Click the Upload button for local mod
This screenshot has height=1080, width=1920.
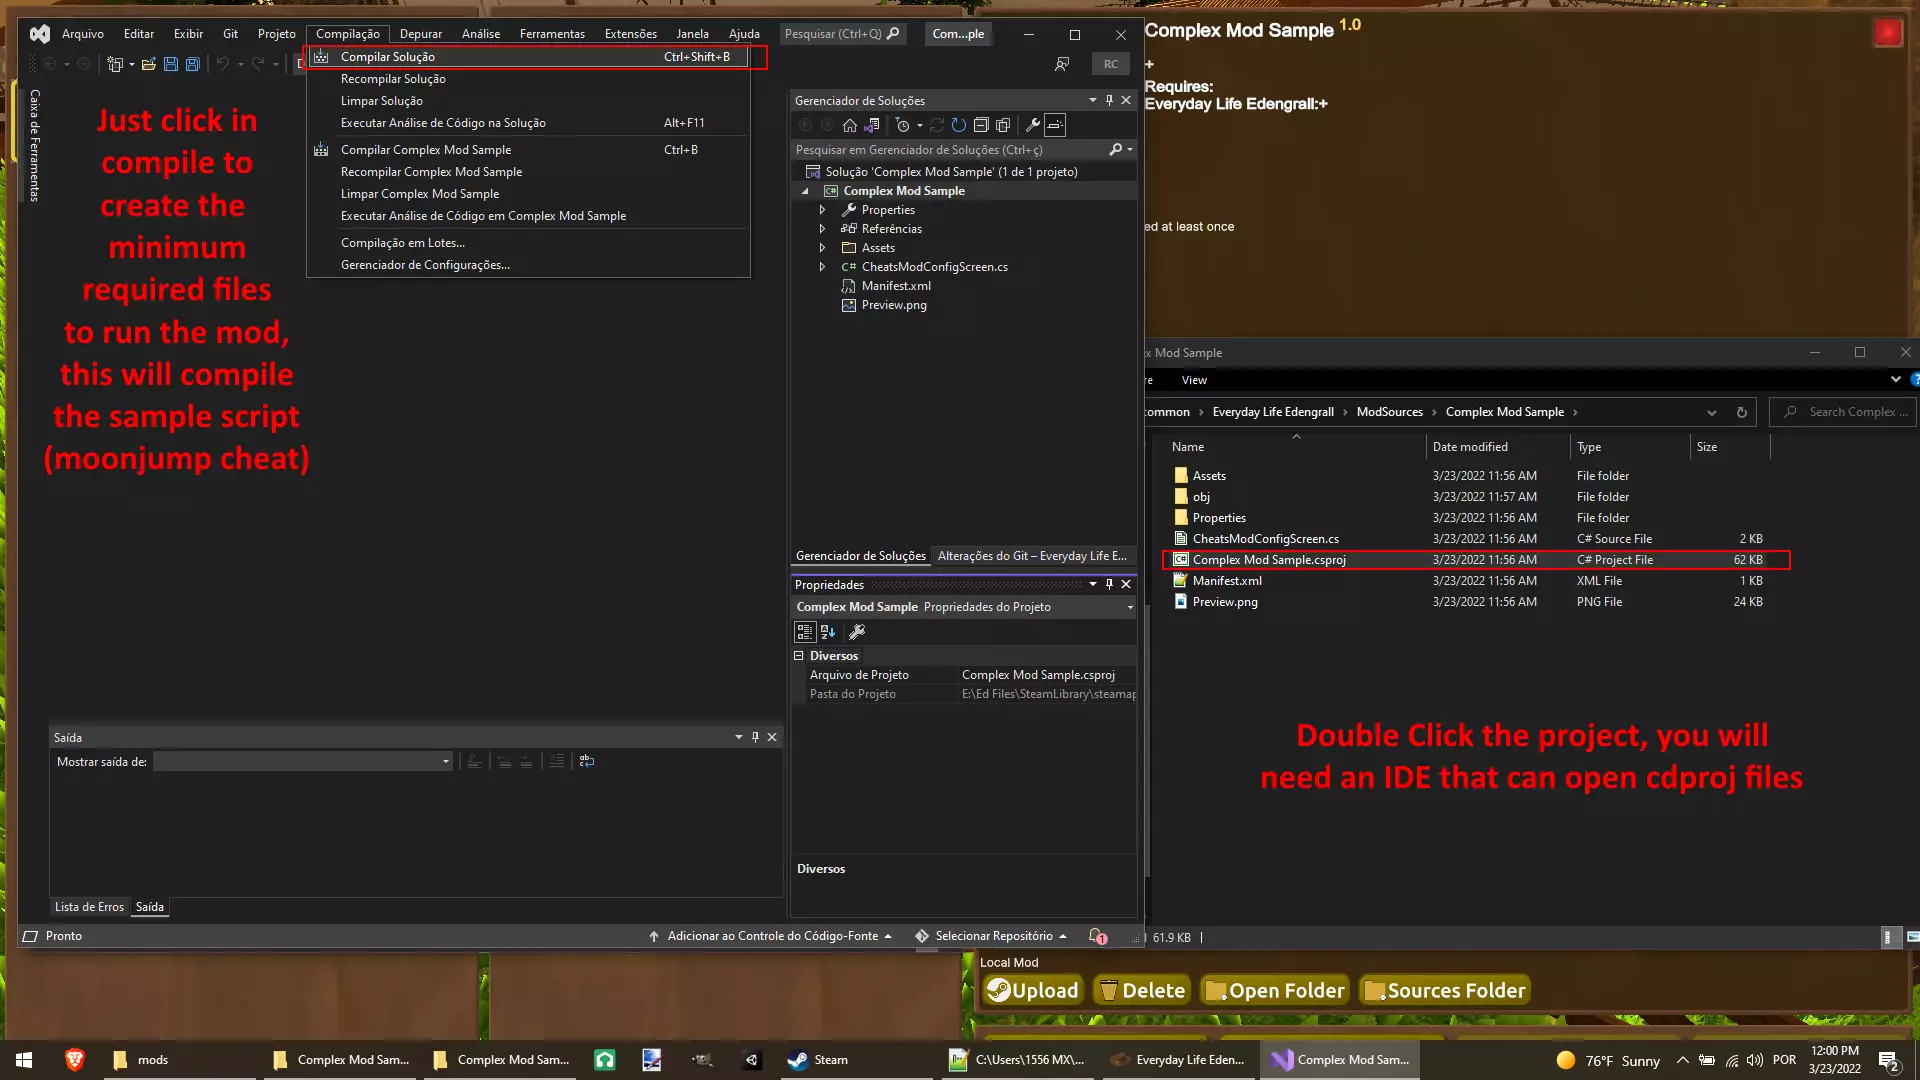[1032, 990]
